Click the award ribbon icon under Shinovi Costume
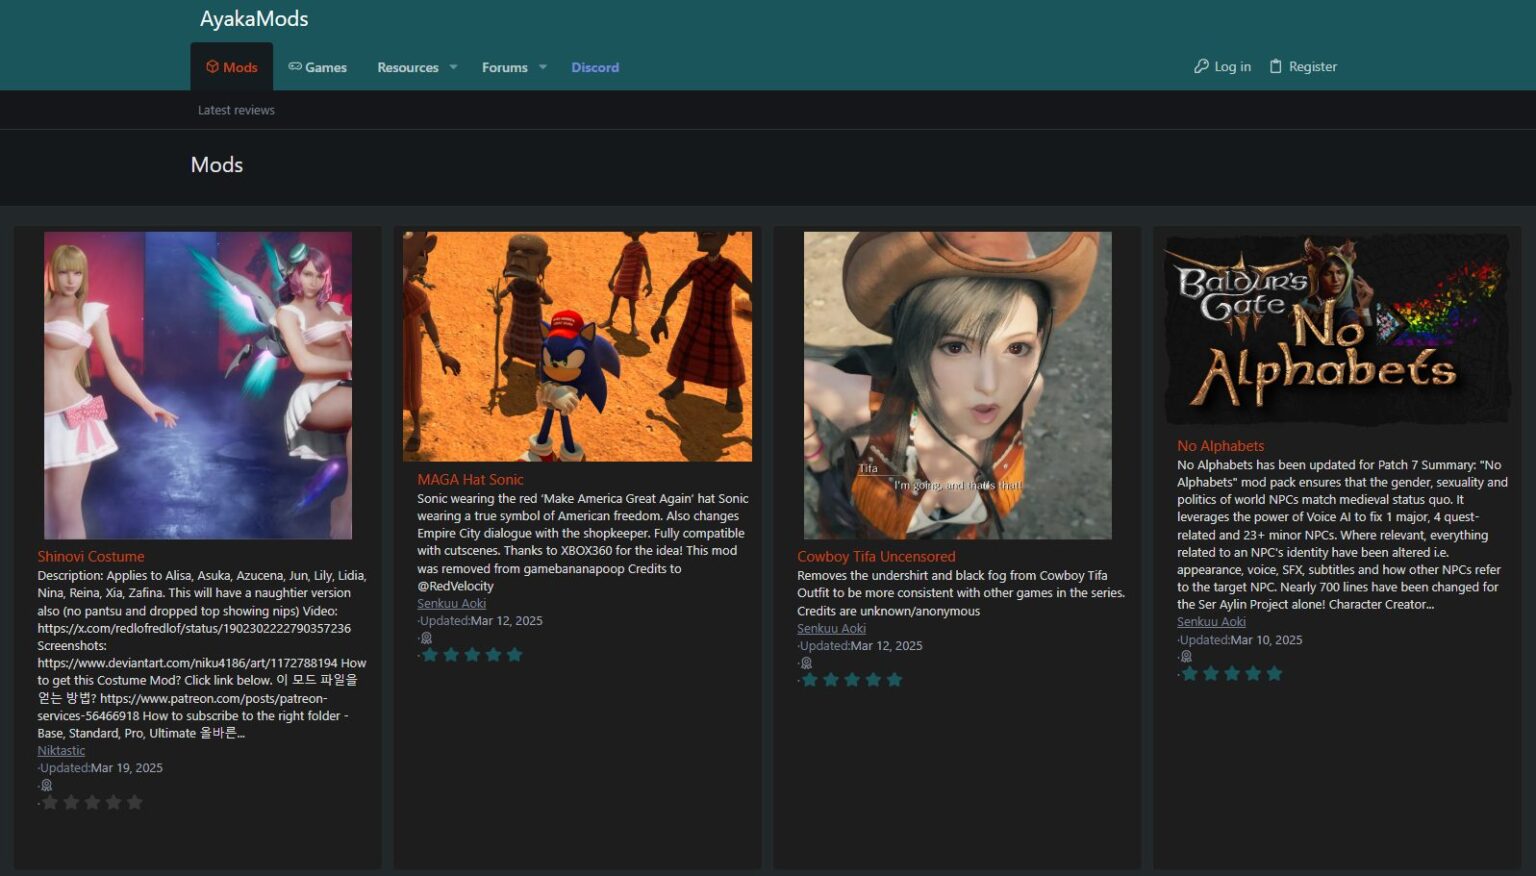This screenshot has height=876, width=1536. pos(46,784)
